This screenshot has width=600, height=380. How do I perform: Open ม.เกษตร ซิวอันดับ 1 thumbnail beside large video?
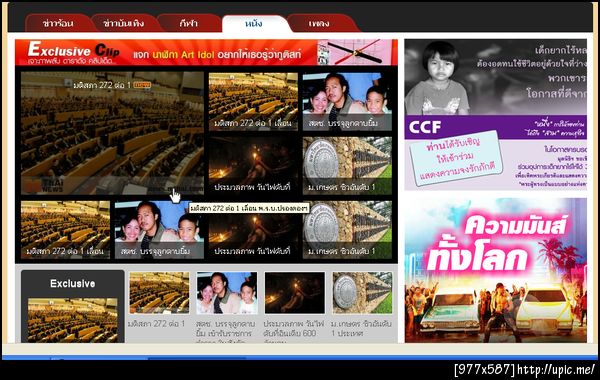pos(347,166)
